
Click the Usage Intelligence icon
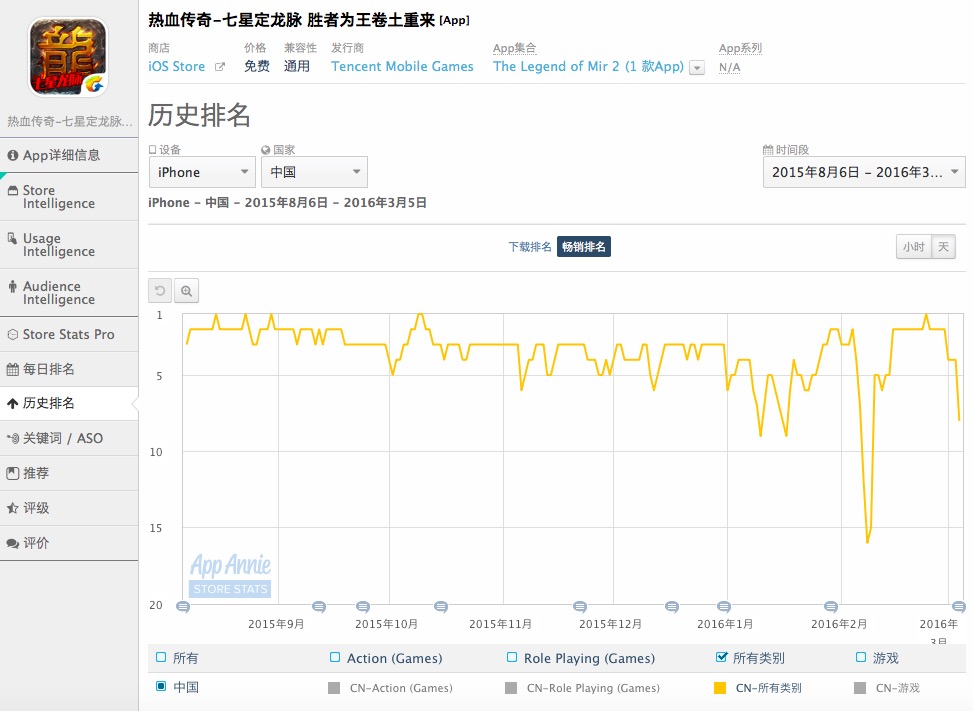click(x=12, y=238)
